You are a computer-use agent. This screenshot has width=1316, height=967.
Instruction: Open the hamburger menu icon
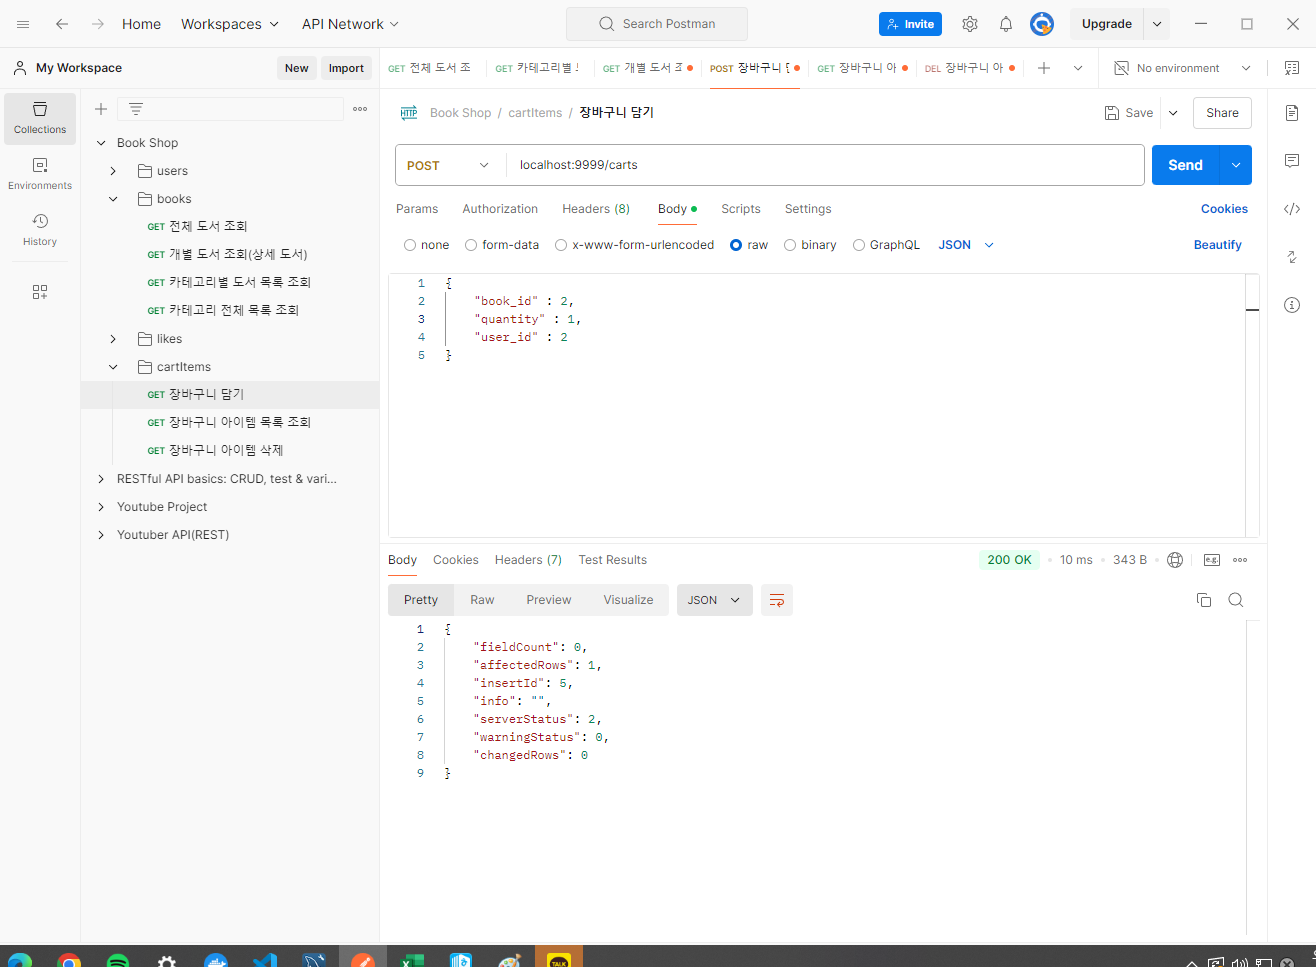tap(23, 24)
